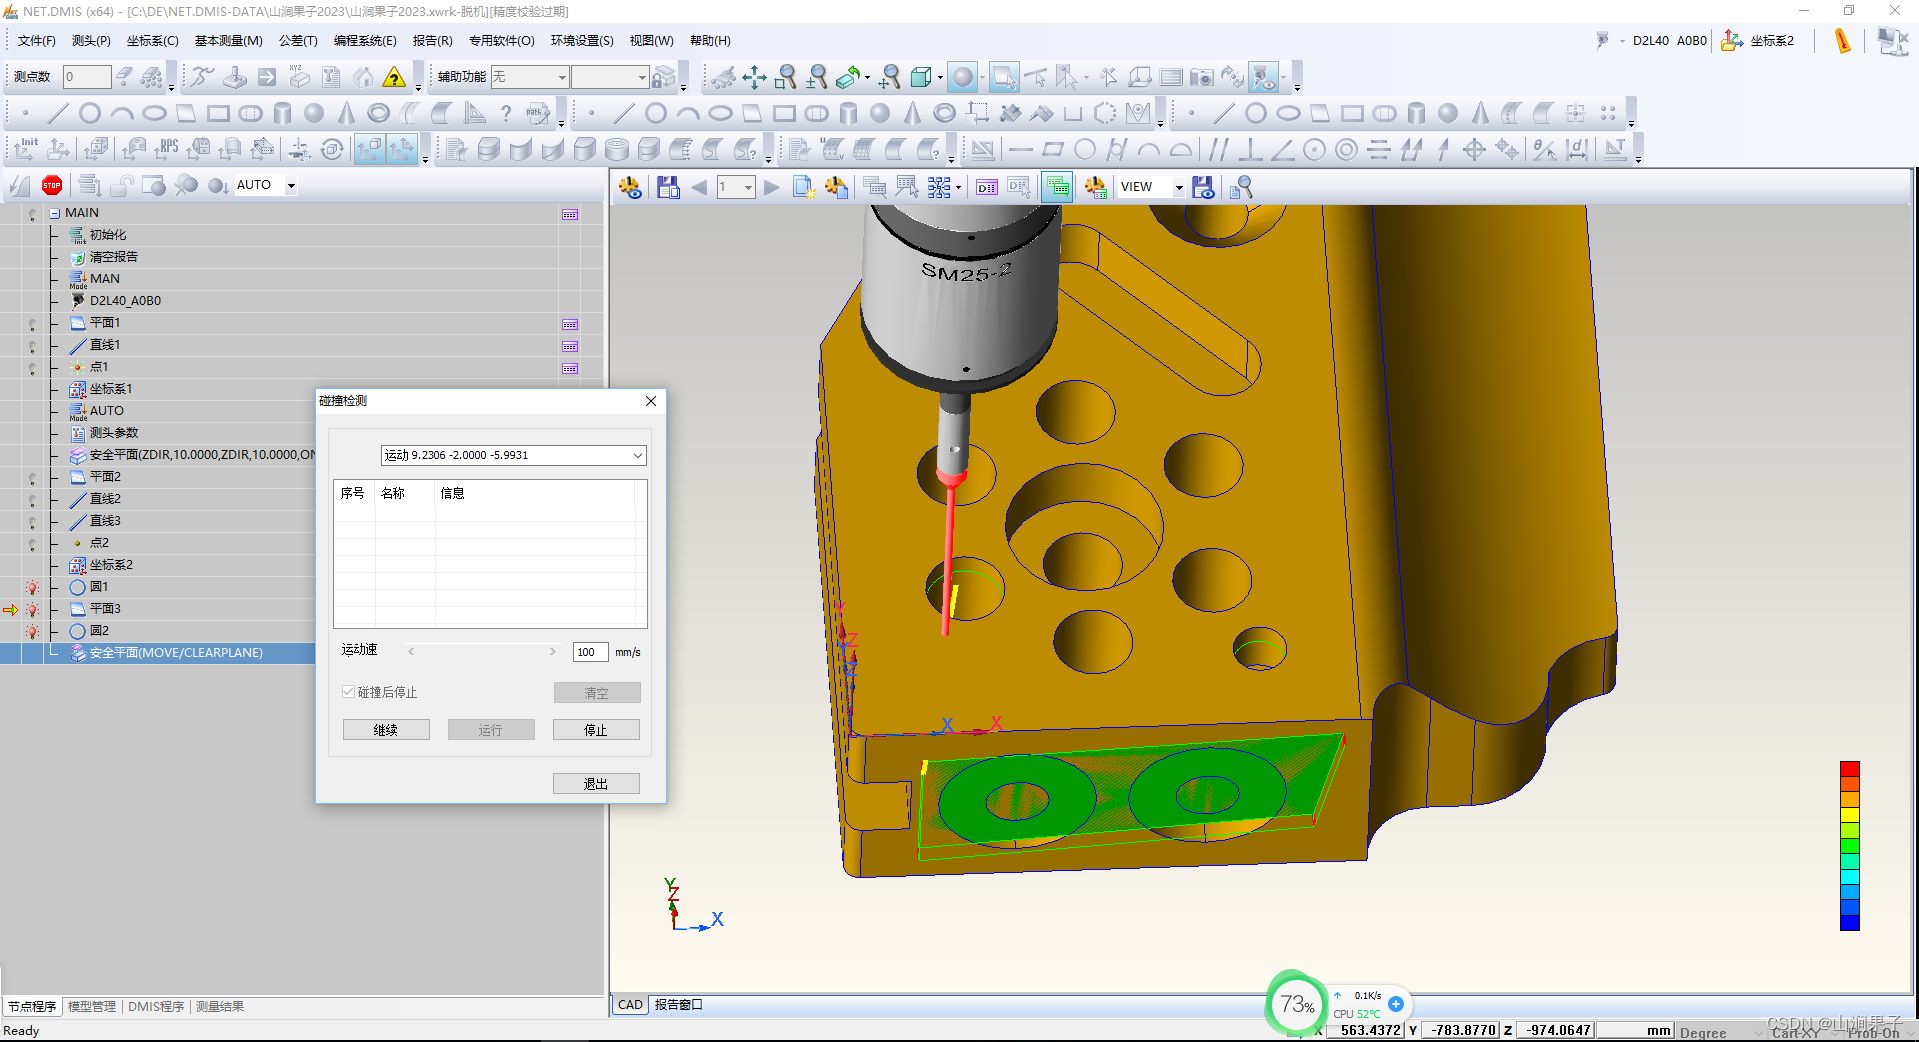
Task: Open the RPS alignment tool
Action: pyautogui.click(x=166, y=149)
